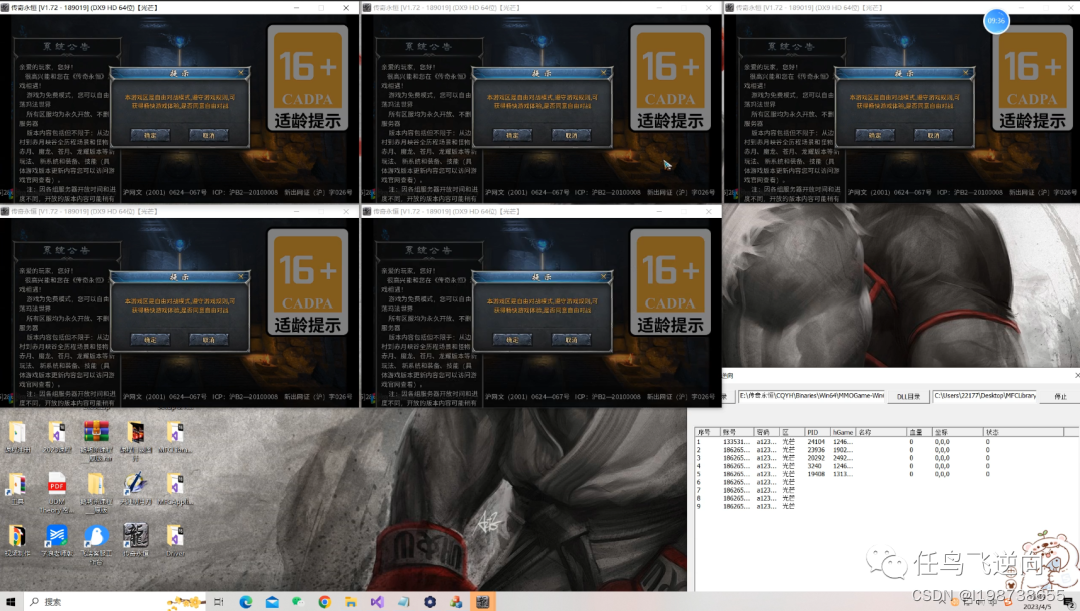Click the 名称 column header
1080x611 pixels.
tap(881, 432)
